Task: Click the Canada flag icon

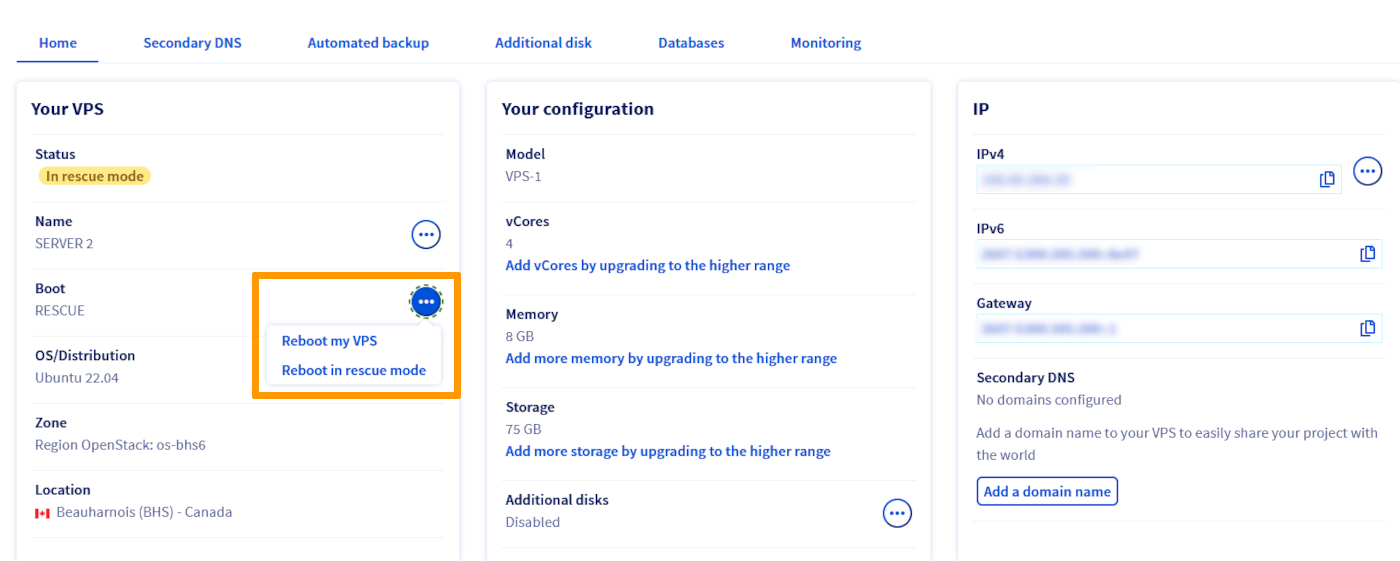Action: [x=42, y=513]
